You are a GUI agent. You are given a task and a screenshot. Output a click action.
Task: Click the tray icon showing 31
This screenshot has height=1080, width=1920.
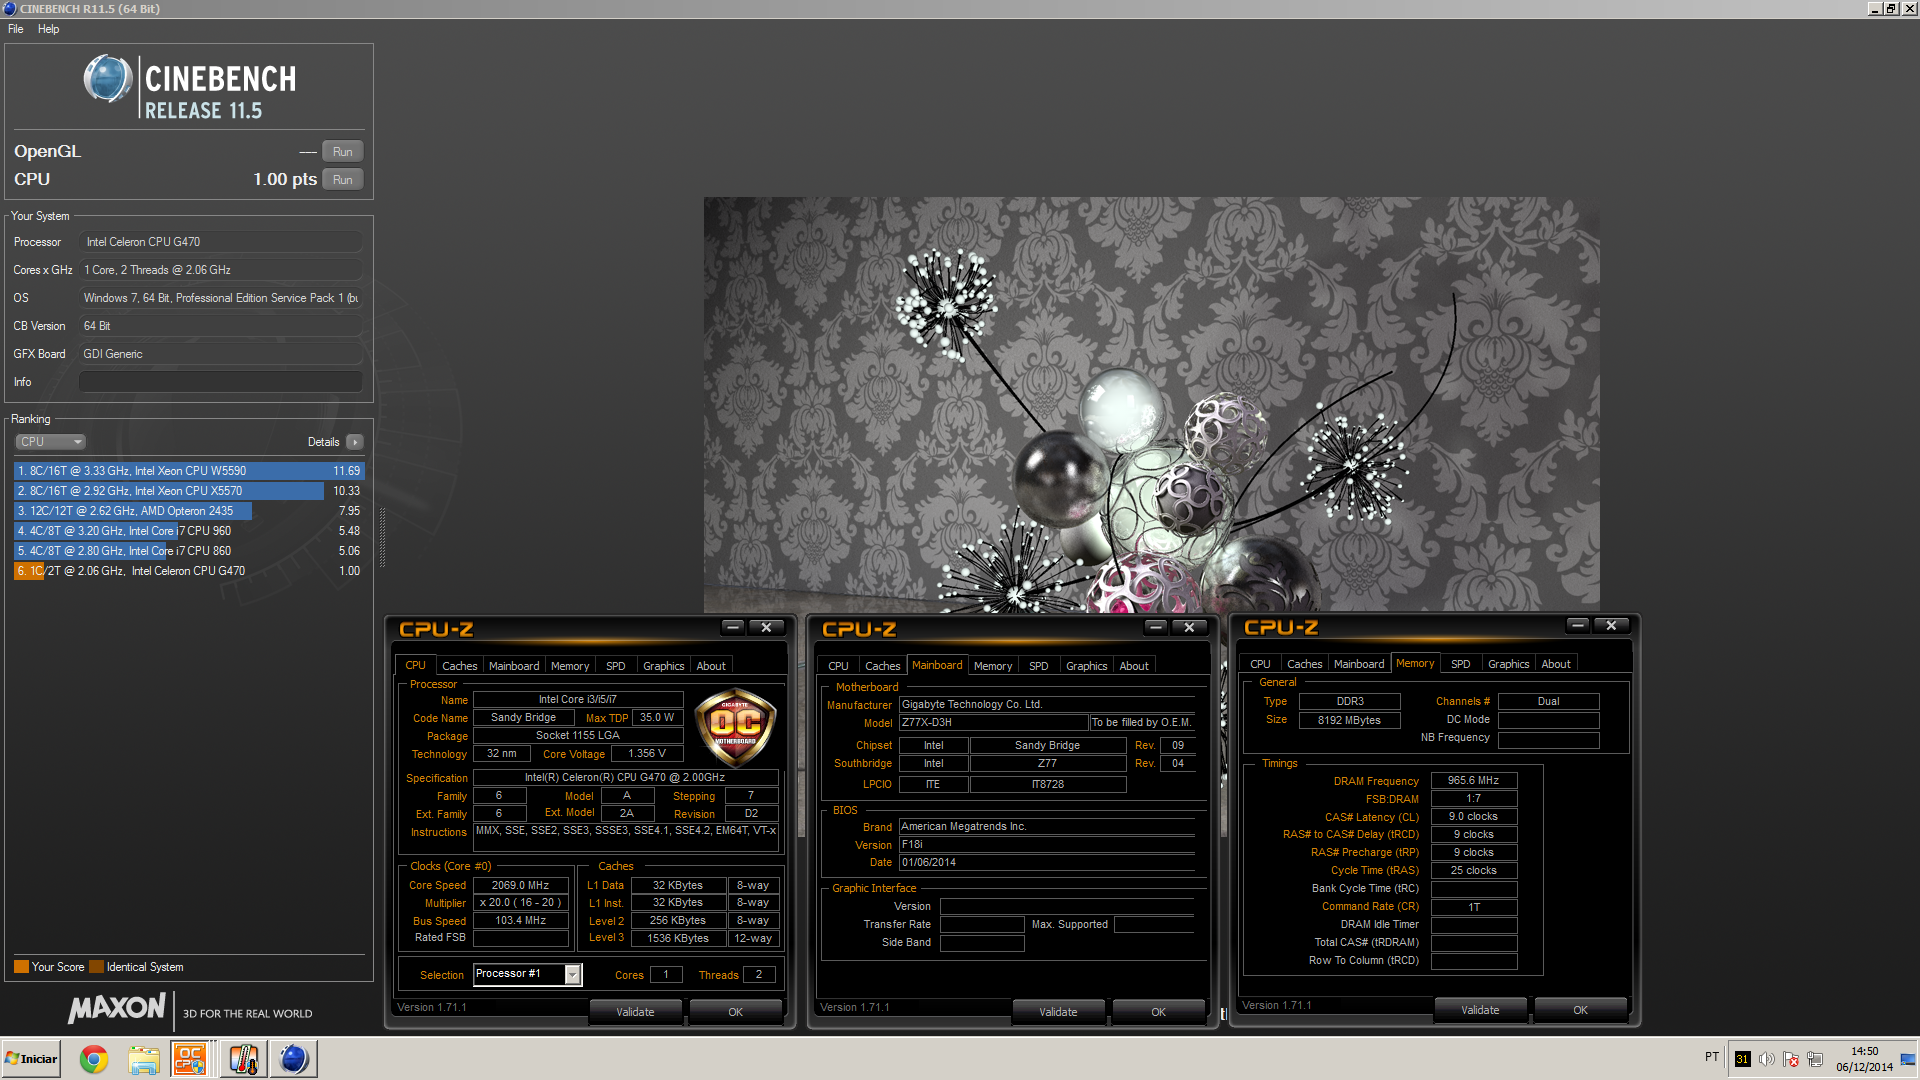tap(1743, 1059)
